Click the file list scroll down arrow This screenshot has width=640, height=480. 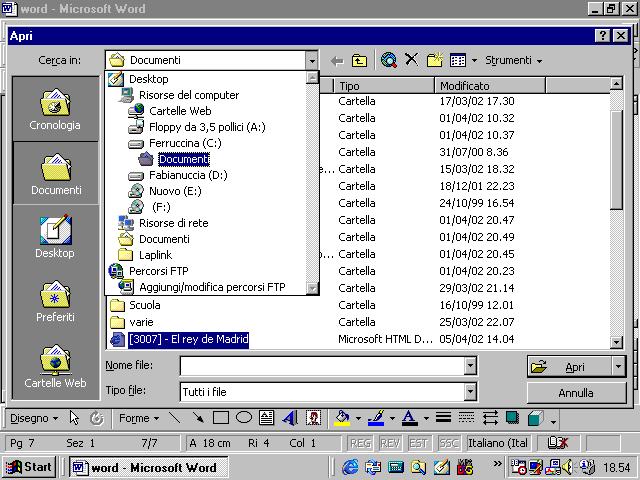tap(616, 342)
